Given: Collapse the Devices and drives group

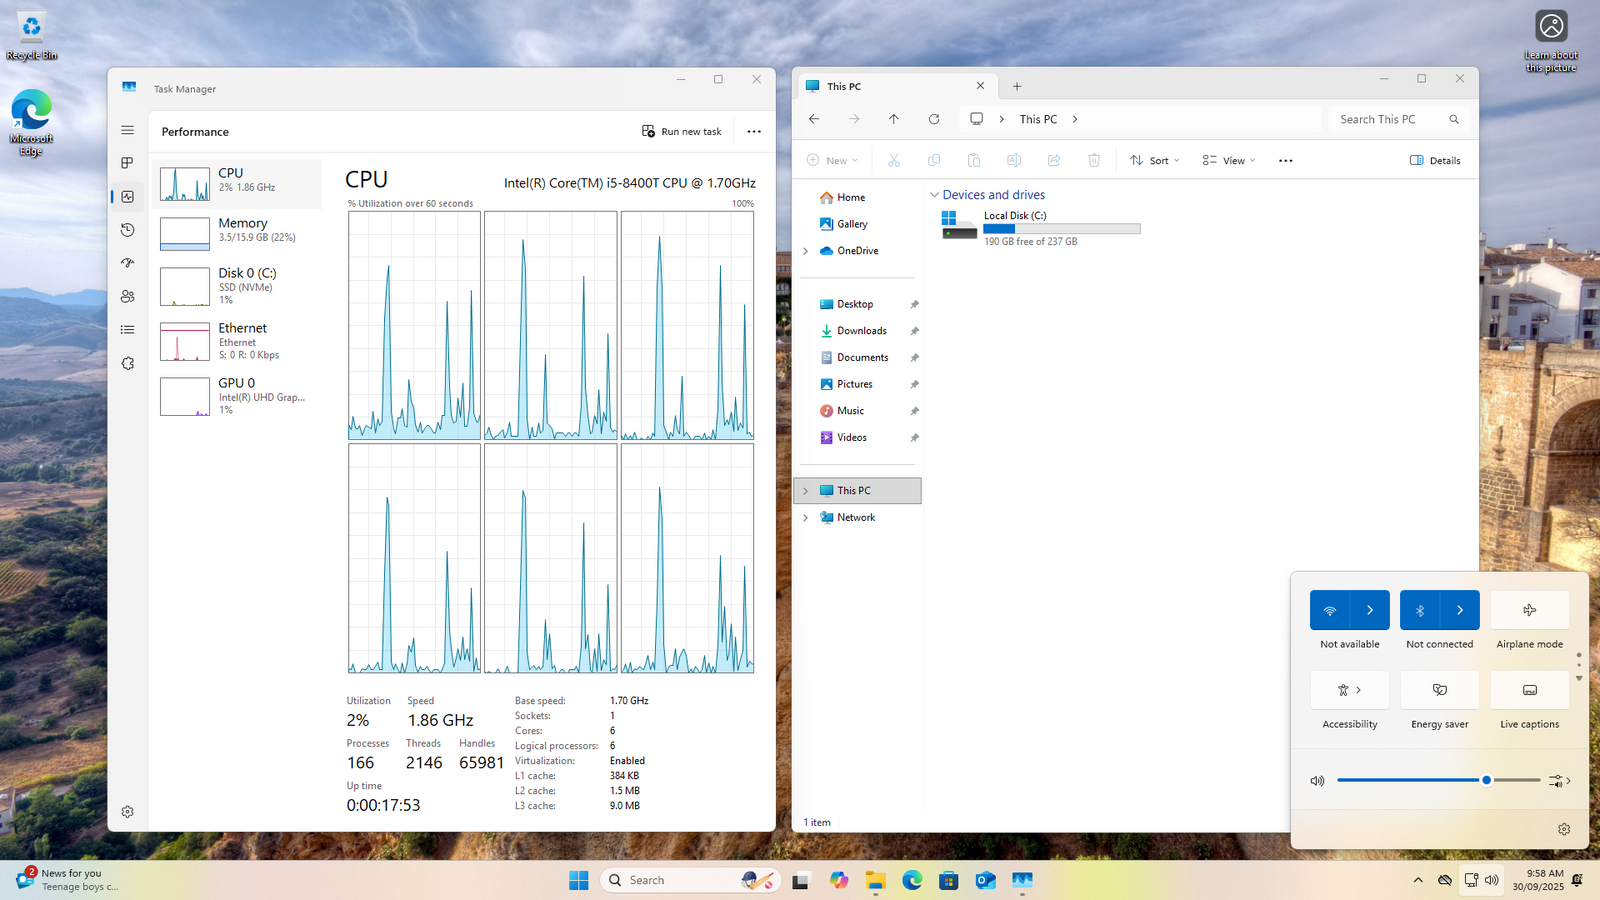Looking at the screenshot, I should tap(934, 195).
